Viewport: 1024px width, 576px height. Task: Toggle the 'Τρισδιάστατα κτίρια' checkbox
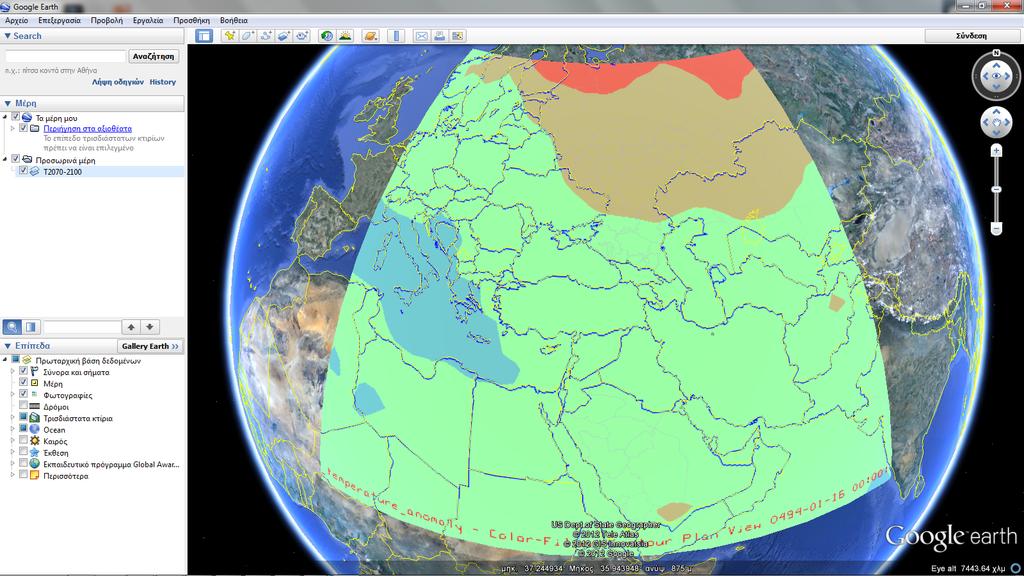24,417
